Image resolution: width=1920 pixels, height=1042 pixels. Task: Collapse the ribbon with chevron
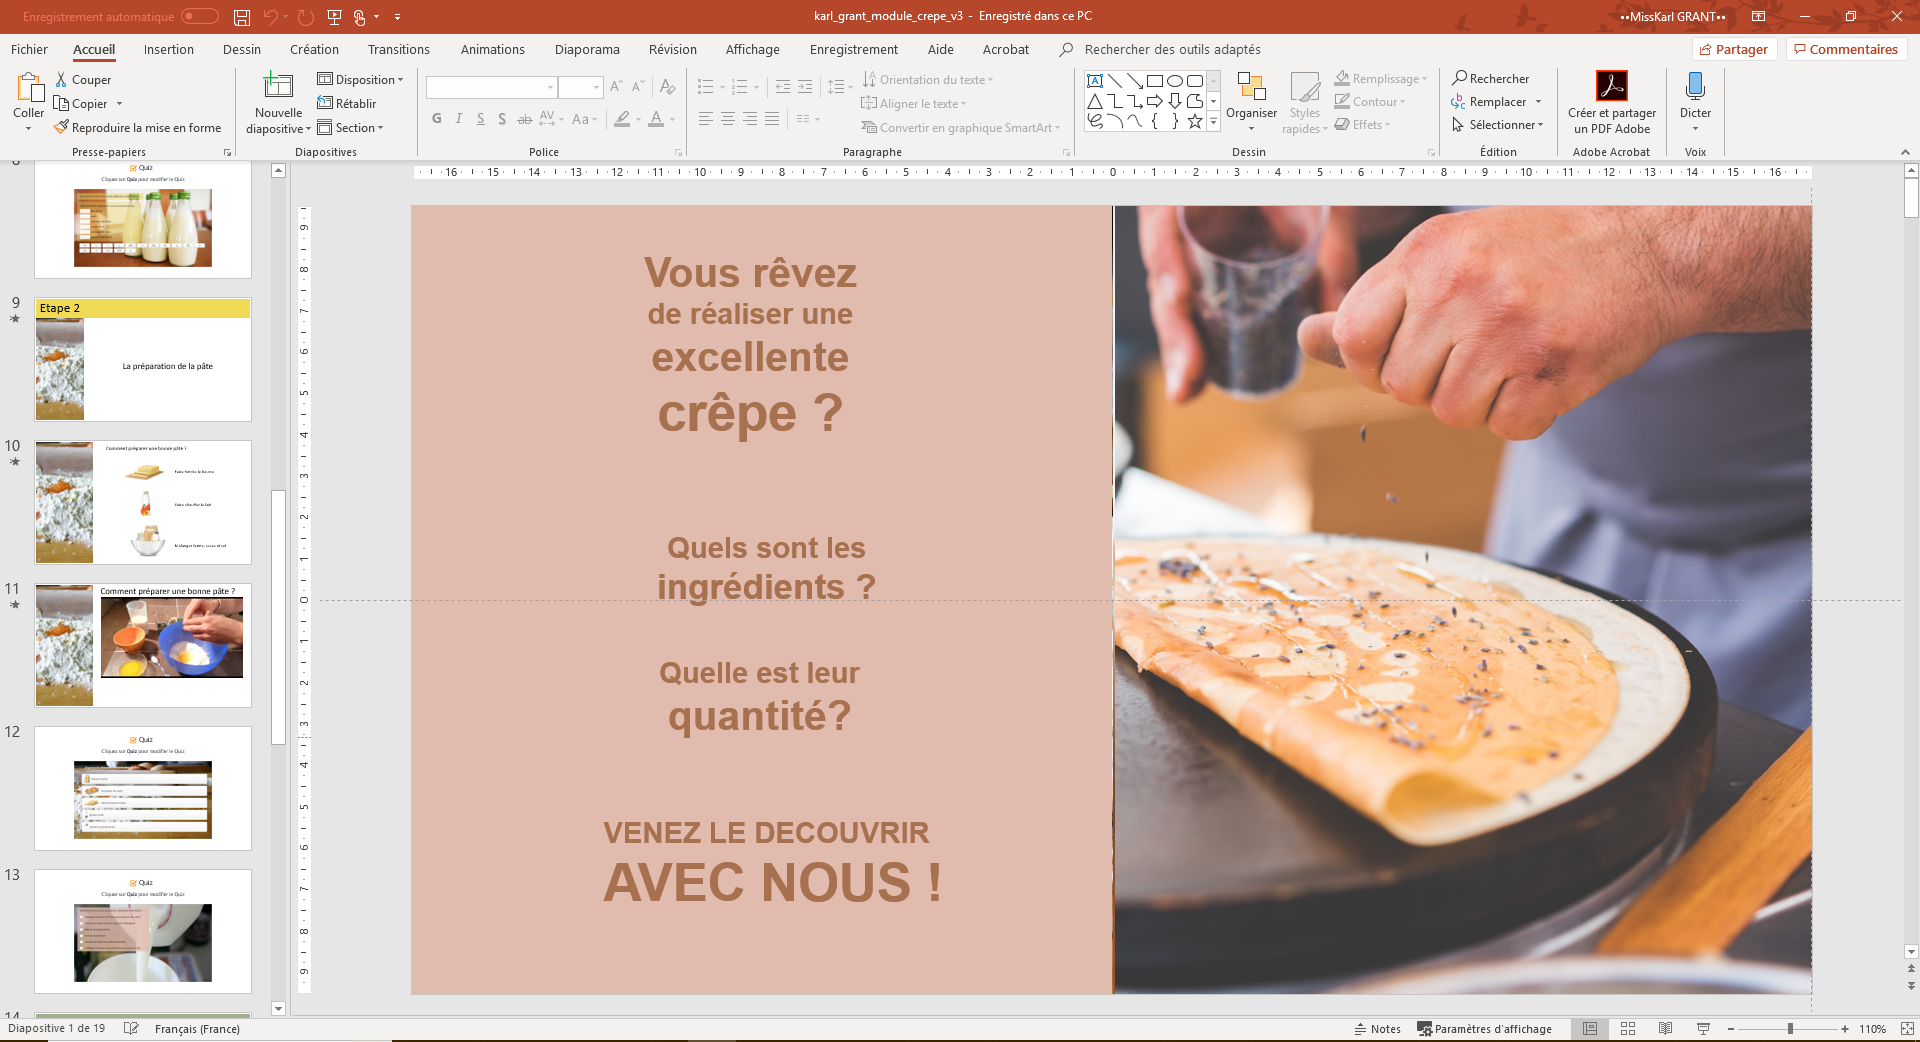pos(1905,152)
